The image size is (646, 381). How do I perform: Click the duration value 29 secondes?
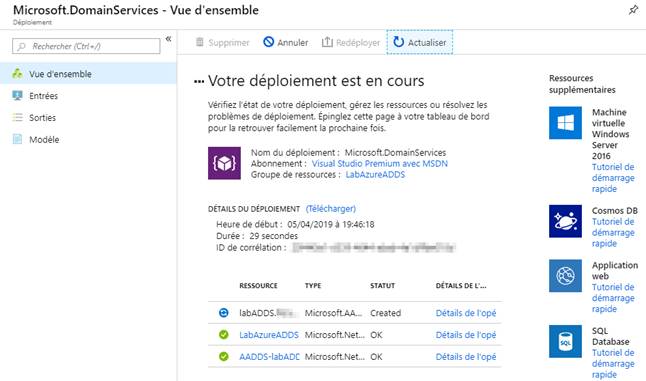point(274,236)
